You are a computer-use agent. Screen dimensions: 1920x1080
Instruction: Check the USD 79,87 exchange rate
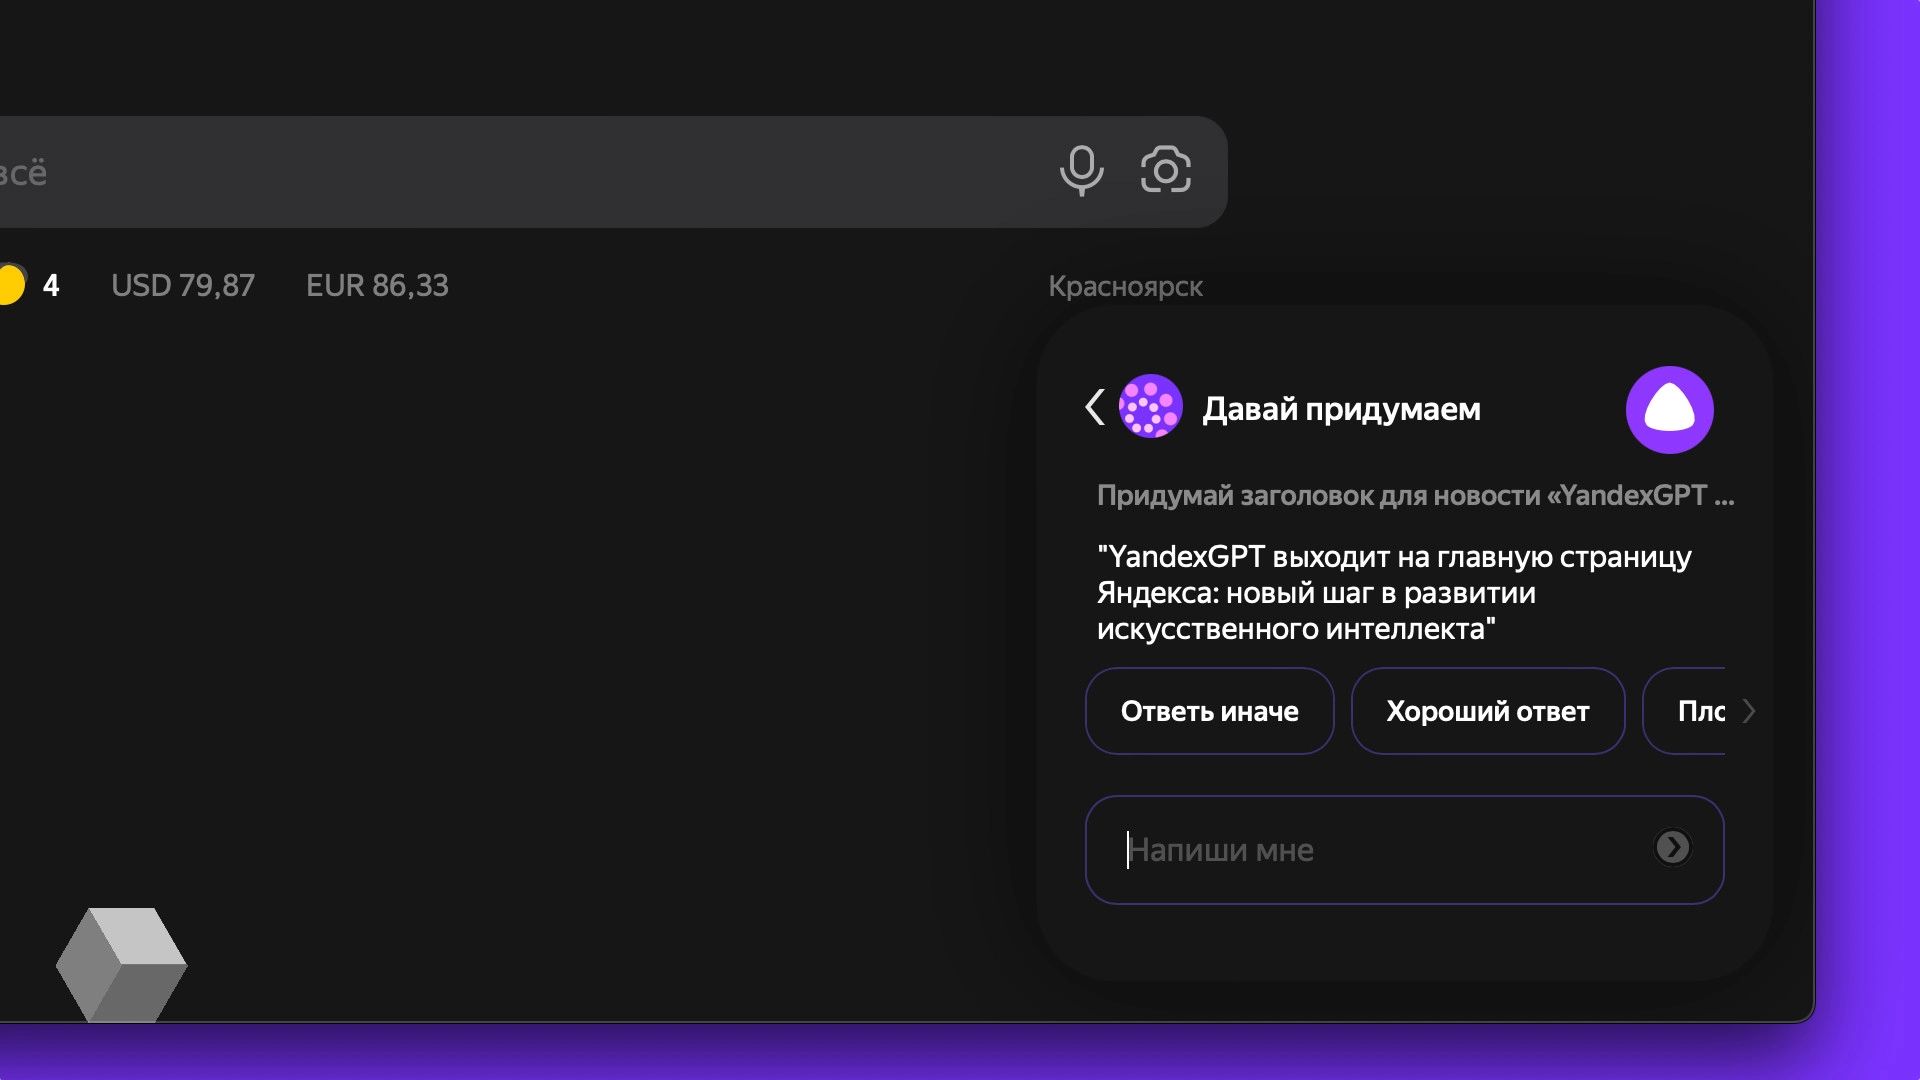(x=183, y=286)
